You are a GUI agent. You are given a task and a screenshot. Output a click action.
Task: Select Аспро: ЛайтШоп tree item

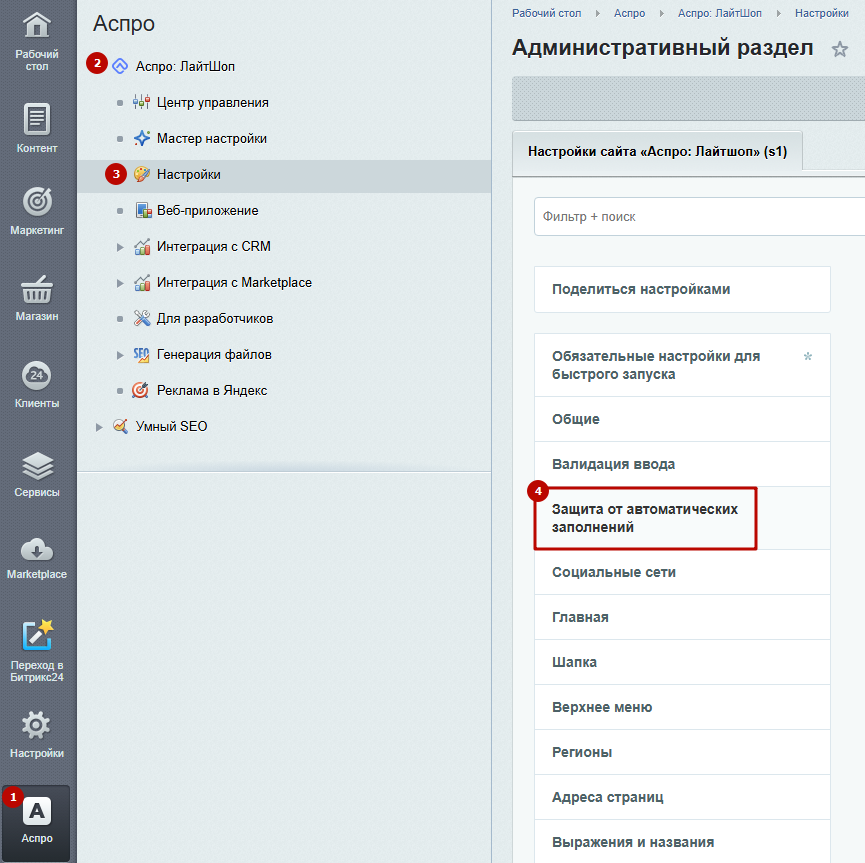[185, 66]
